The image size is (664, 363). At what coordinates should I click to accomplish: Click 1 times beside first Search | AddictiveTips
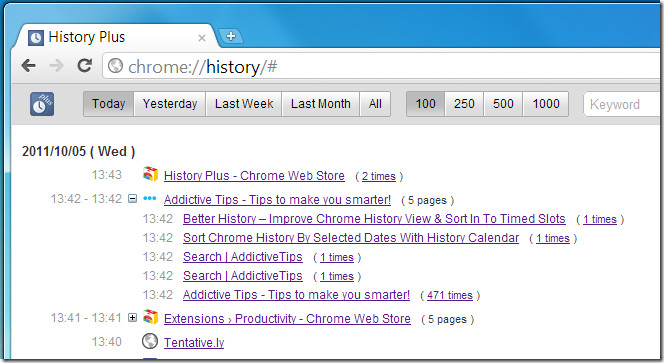click(x=337, y=258)
